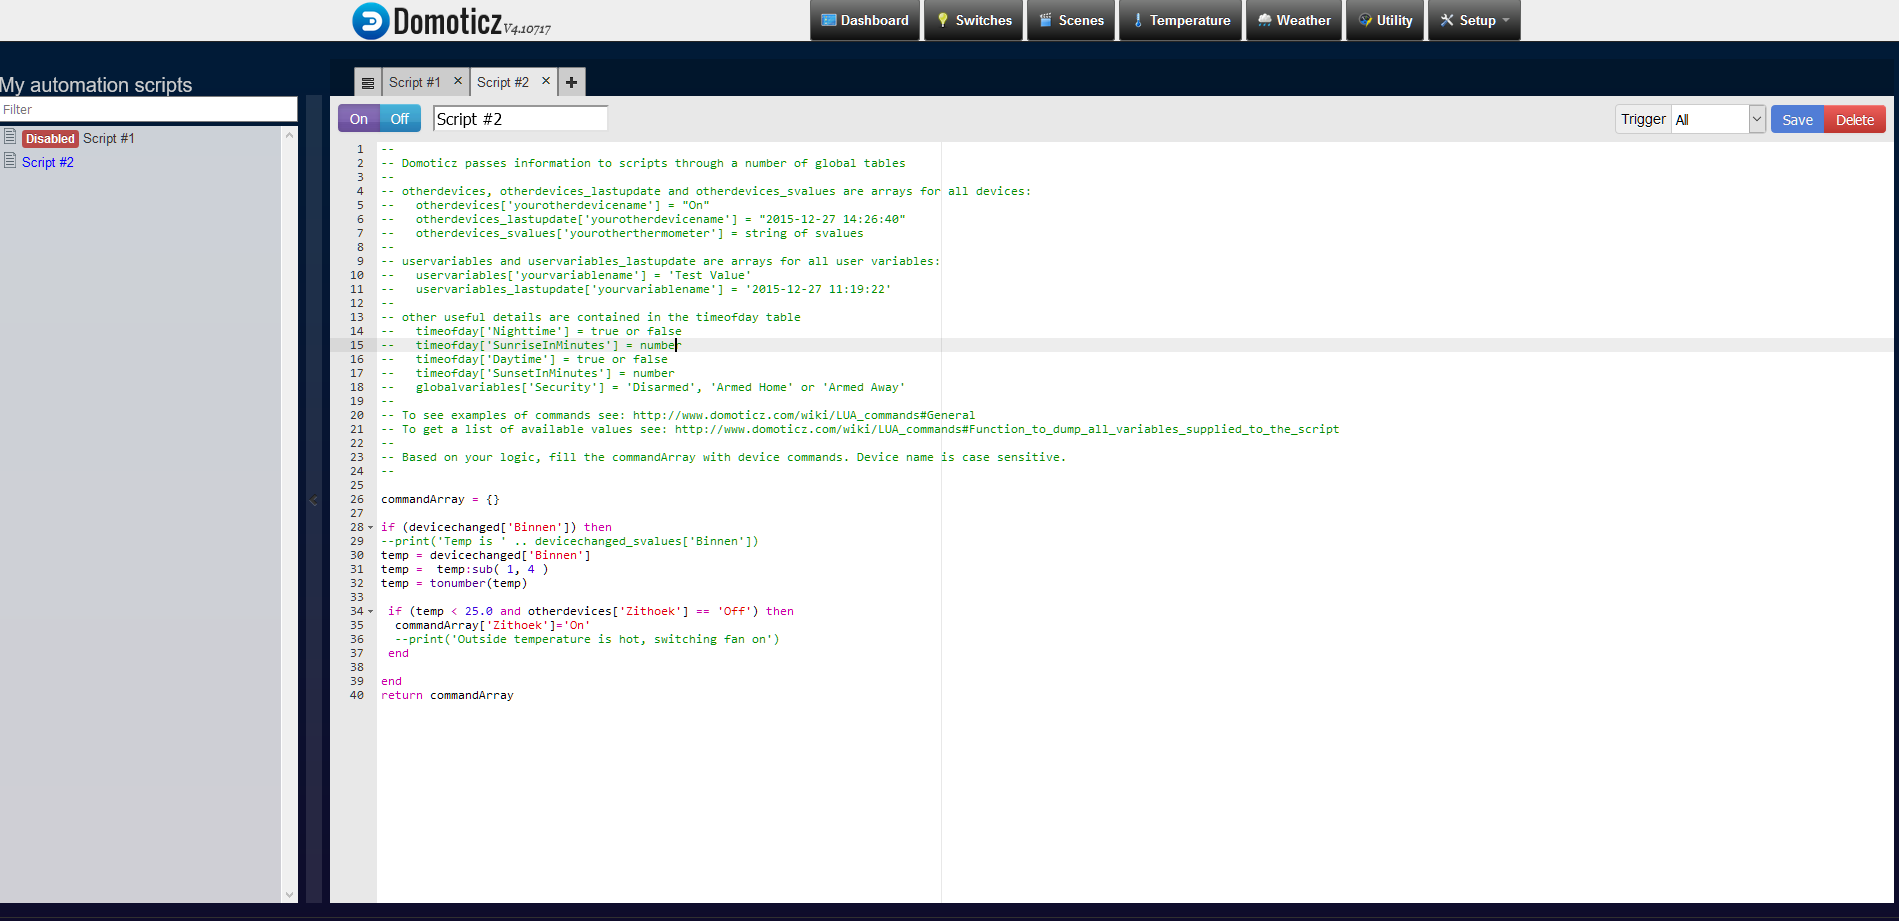The height and width of the screenshot is (921, 1899).
Task: Turn the script On
Action: 359,119
